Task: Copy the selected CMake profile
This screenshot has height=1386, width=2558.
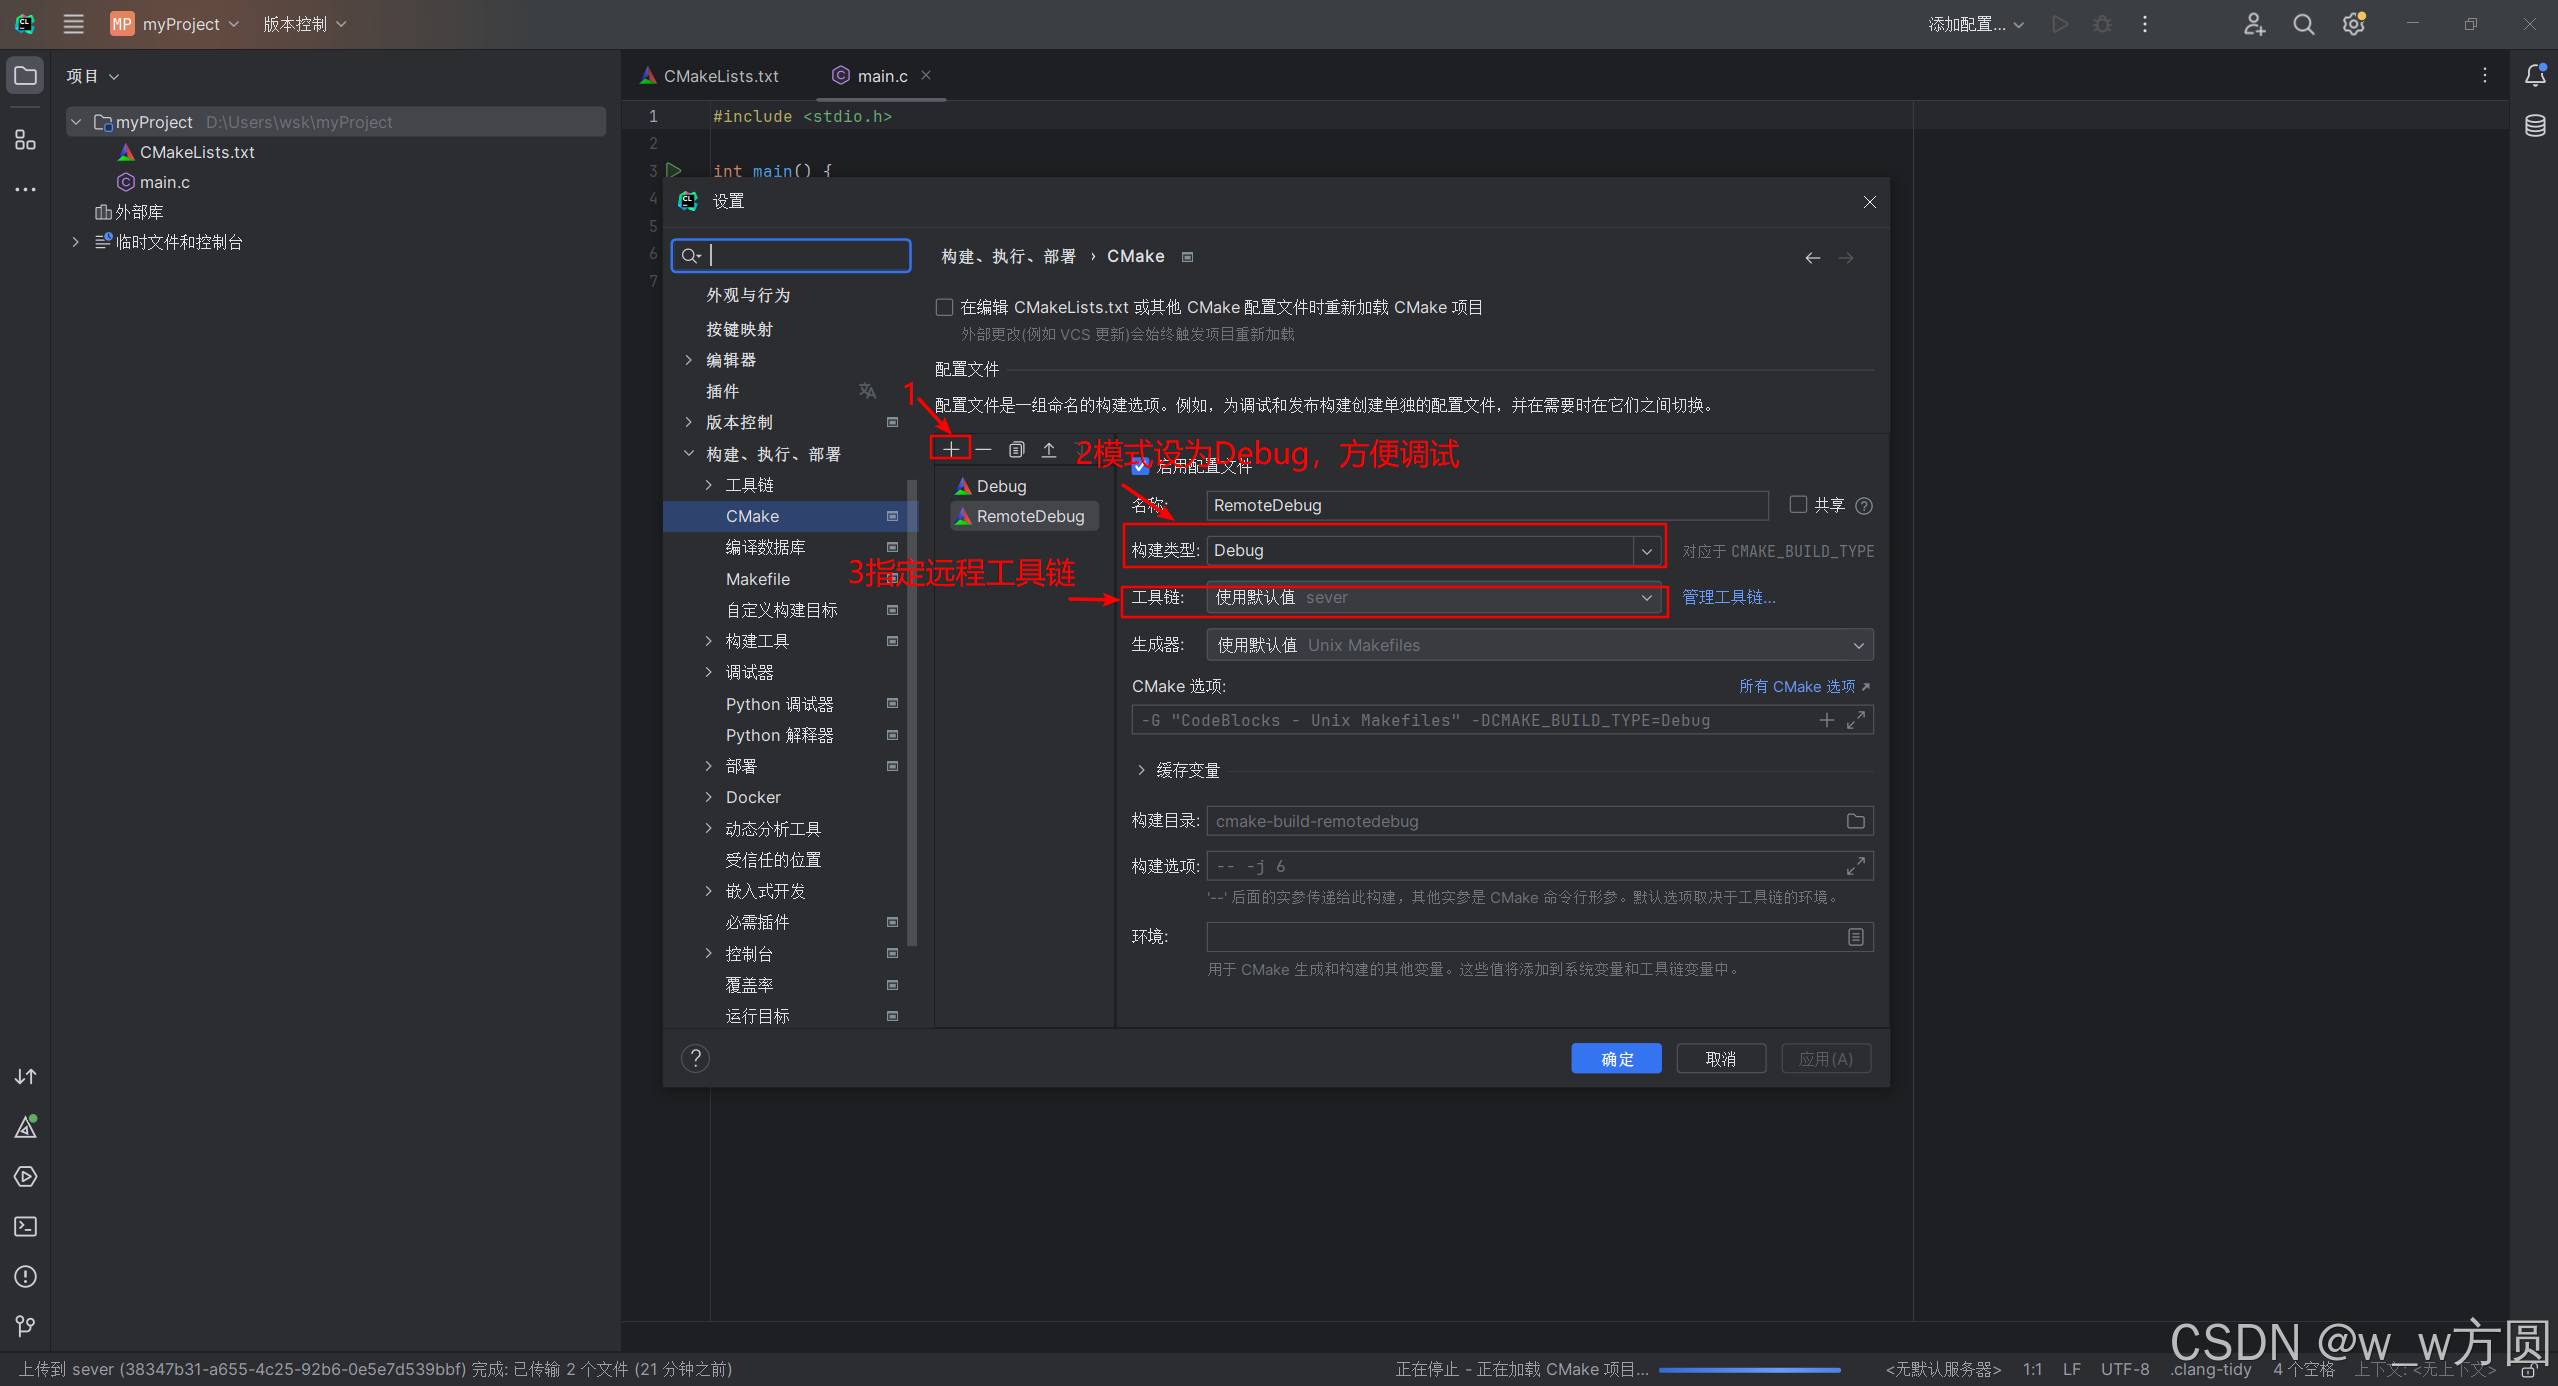Action: [1017, 450]
